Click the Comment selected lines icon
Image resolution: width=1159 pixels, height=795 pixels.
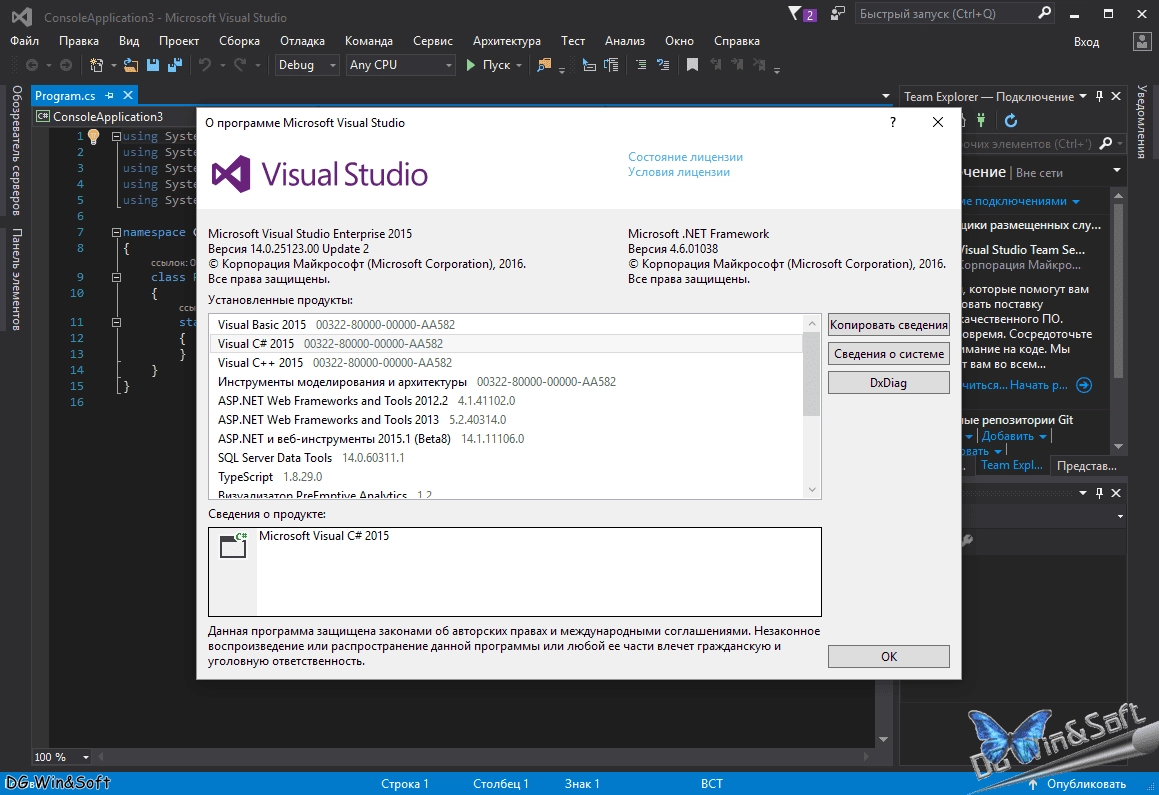641,65
